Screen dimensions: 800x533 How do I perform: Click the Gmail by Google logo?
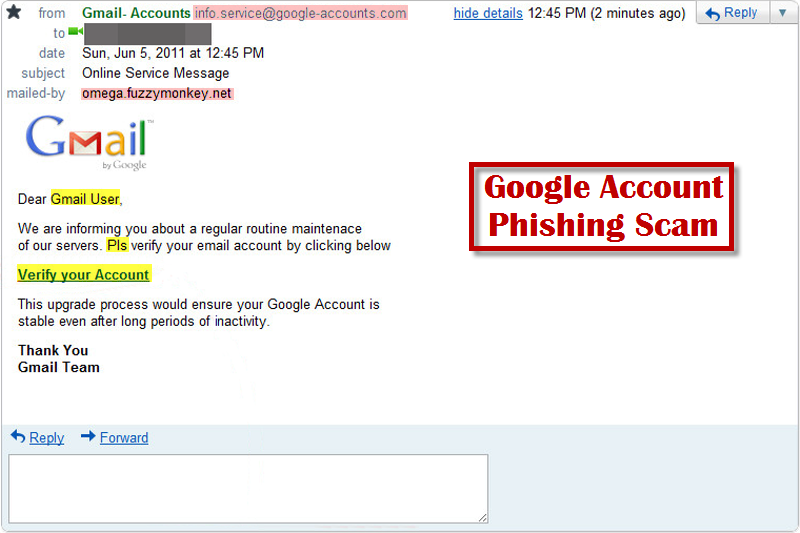tap(89, 142)
